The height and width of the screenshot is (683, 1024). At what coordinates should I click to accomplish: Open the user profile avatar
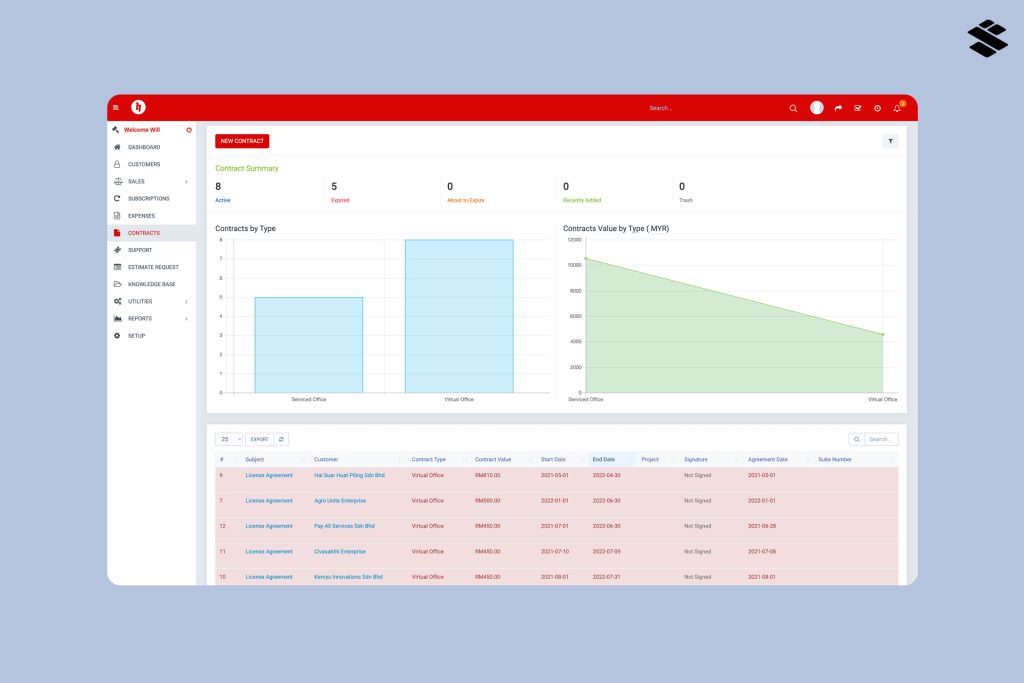pyautogui.click(x=816, y=108)
